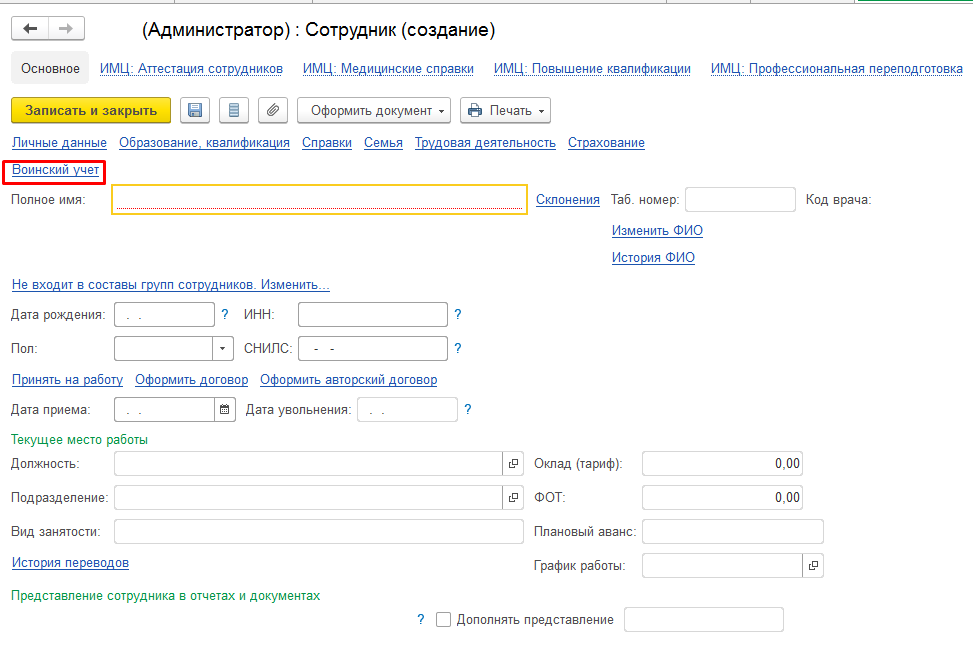The width and height of the screenshot is (973, 647).
Task: Click the help question mark next to ИНН
Action: tap(457, 314)
